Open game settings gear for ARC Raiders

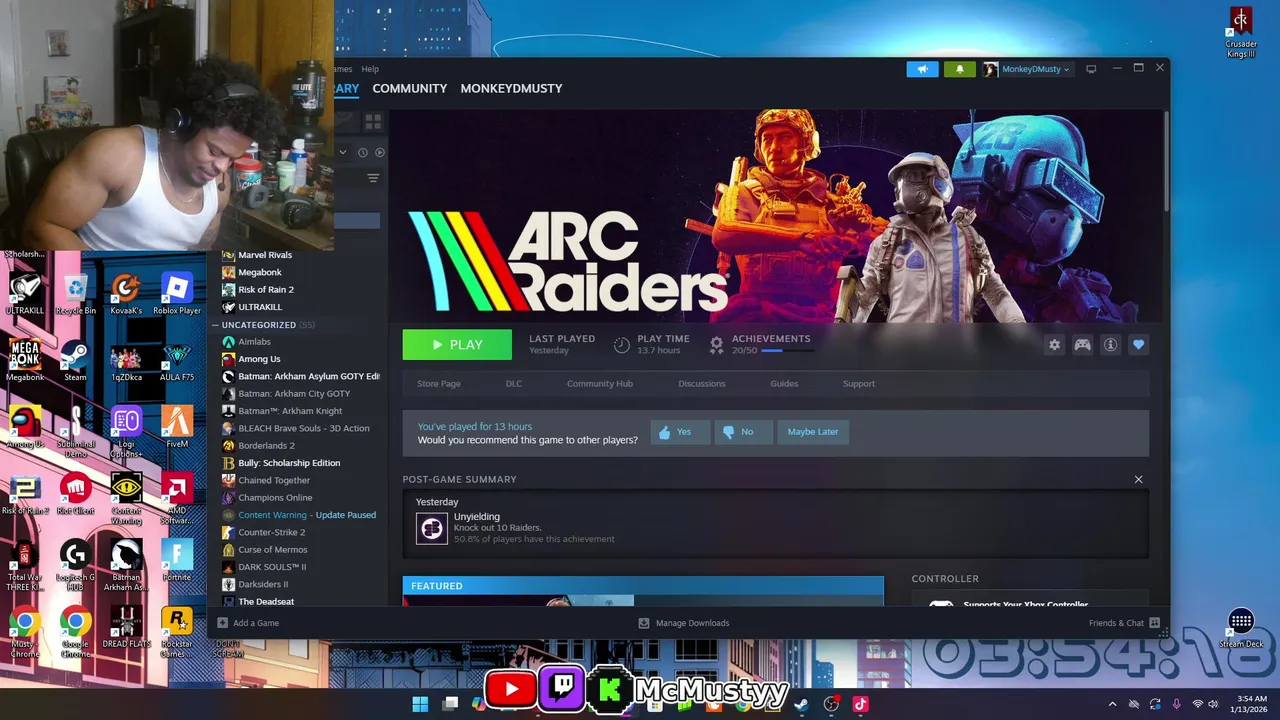pos(1054,344)
